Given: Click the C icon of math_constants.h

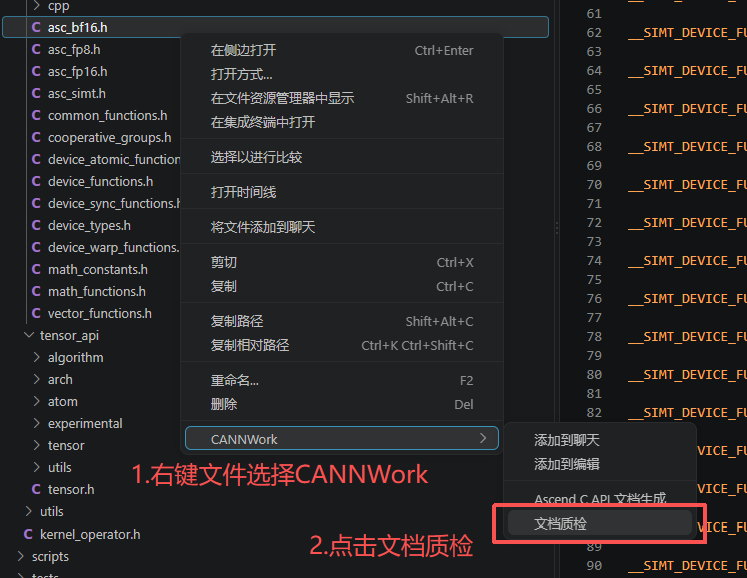Looking at the screenshot, I should click(36, 270).
